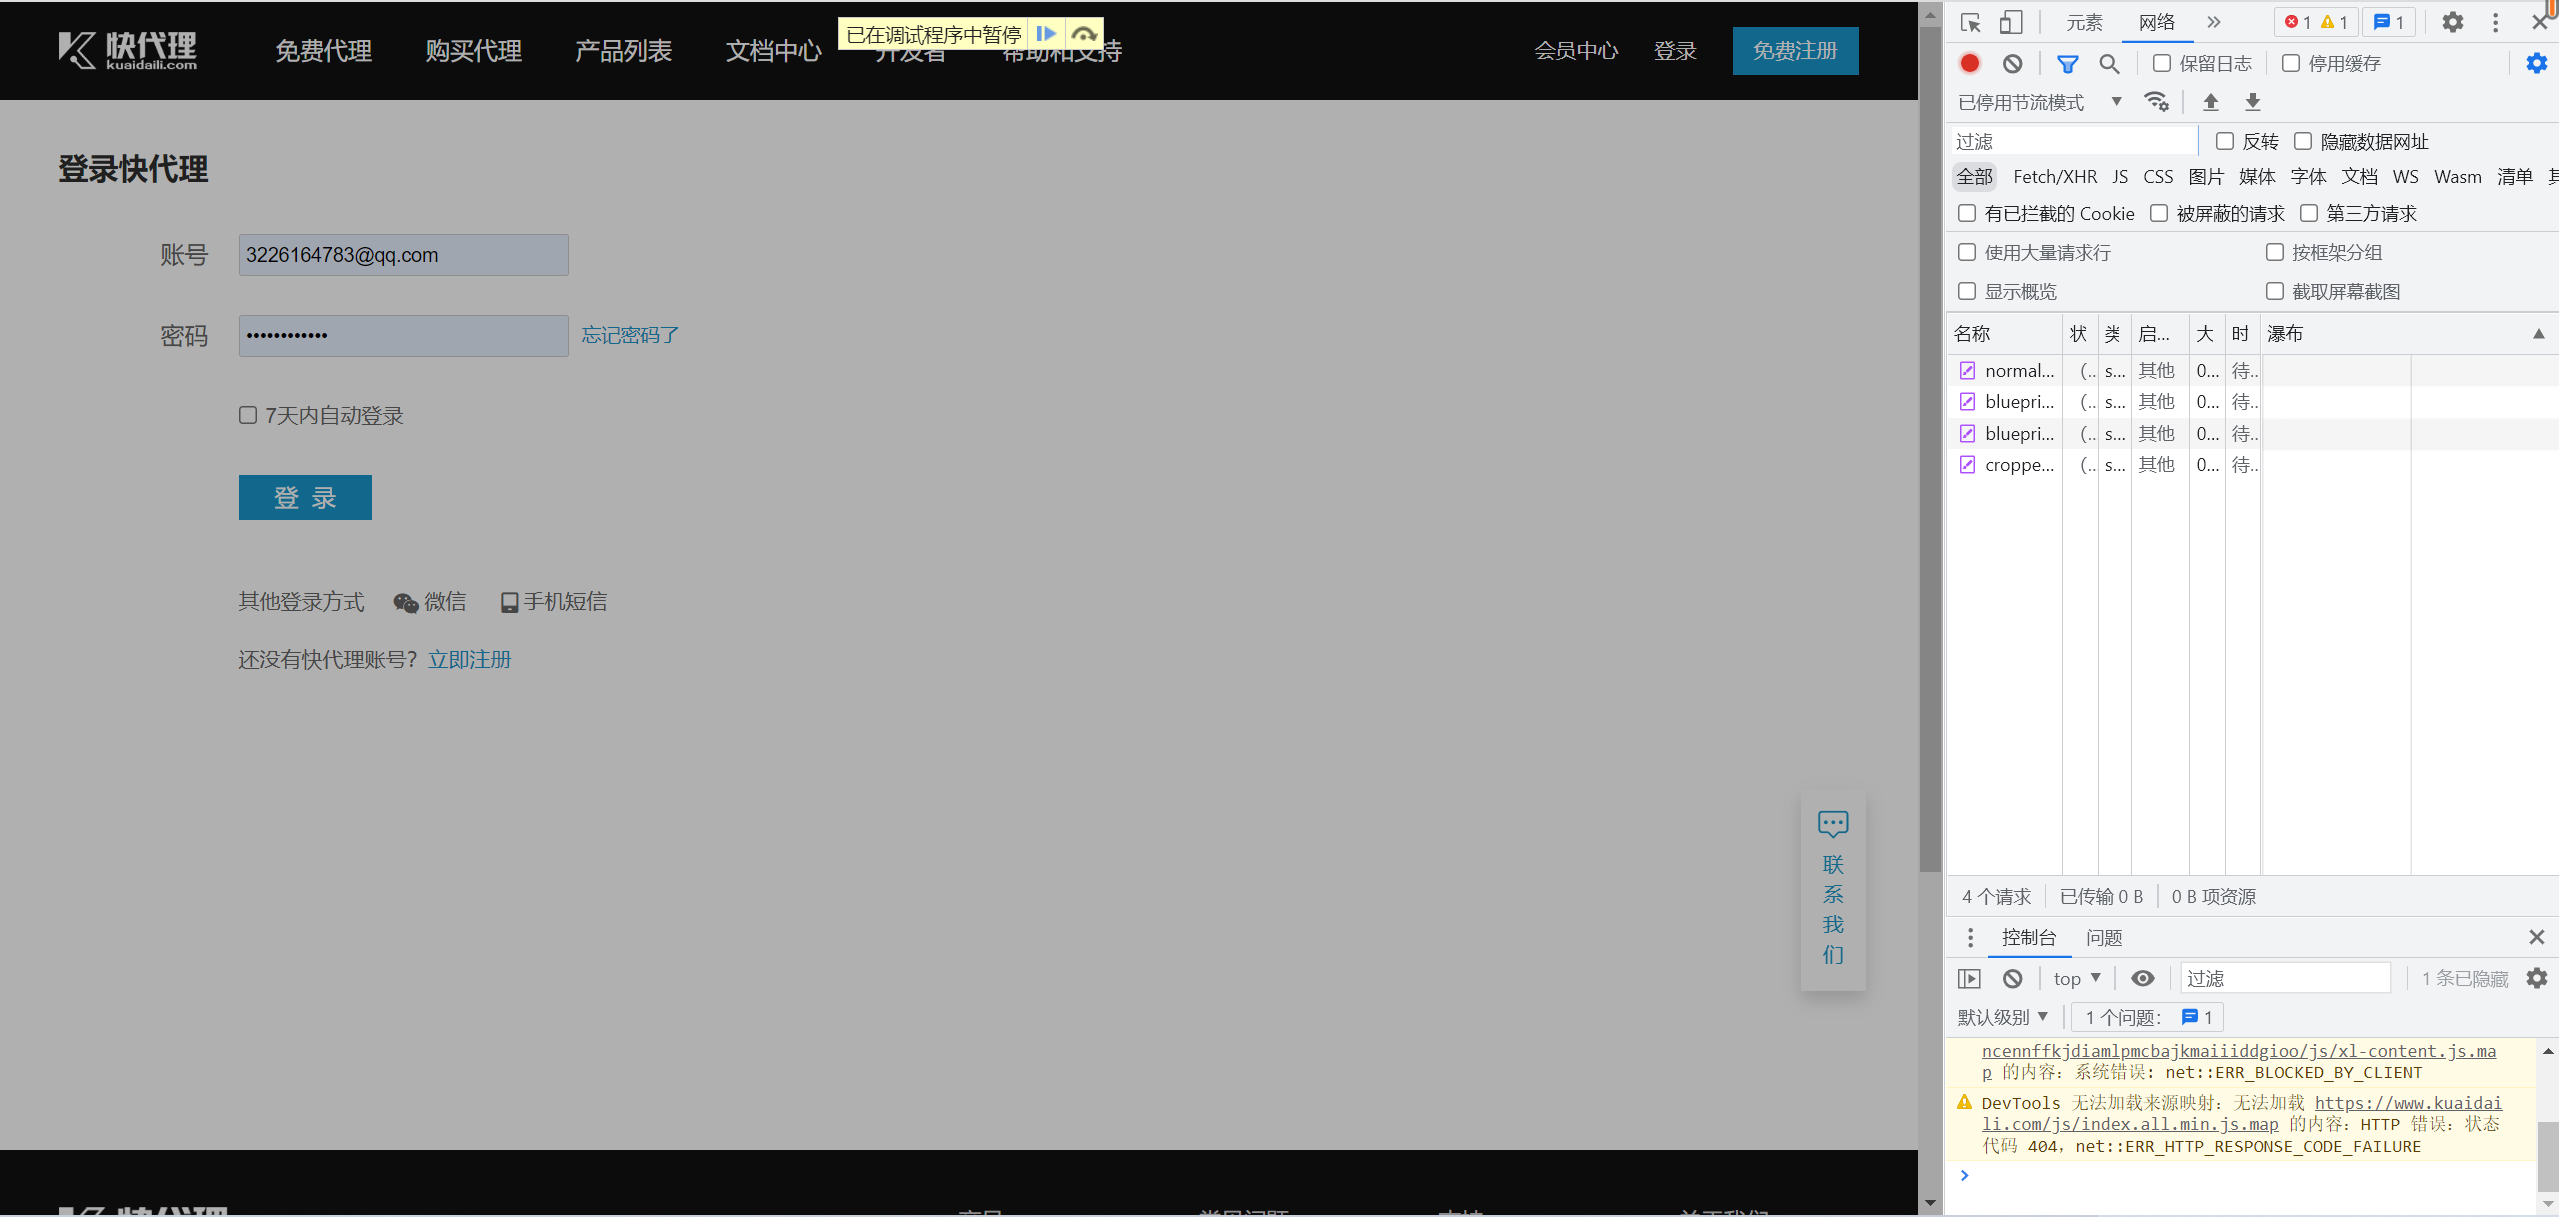The width and height of the screenshot is (2559, 1217).
Task: Open index.all.min.js.map link in console
Action: (2242, 1113)
